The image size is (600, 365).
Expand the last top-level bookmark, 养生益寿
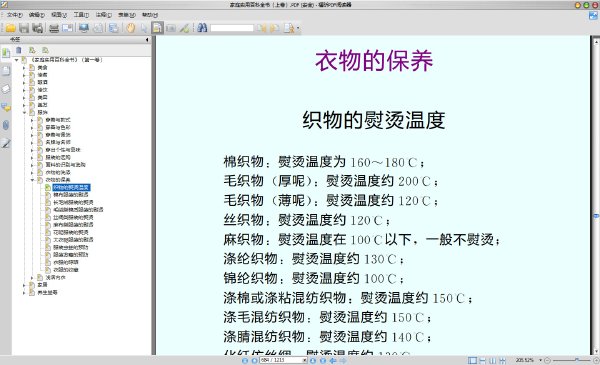[x=24, y=292]
